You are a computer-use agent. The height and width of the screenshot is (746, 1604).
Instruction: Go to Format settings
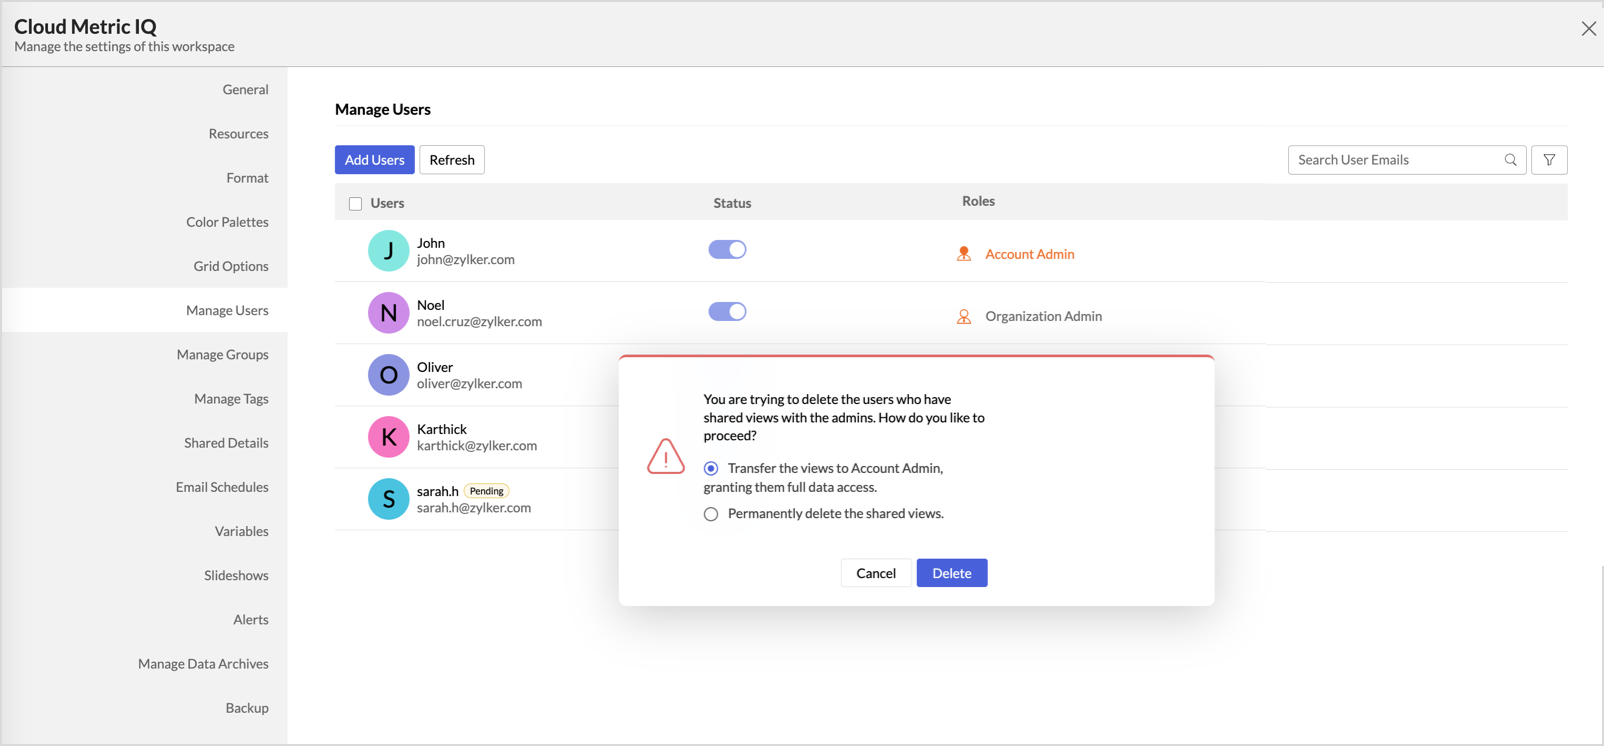(x=247, y=178)
